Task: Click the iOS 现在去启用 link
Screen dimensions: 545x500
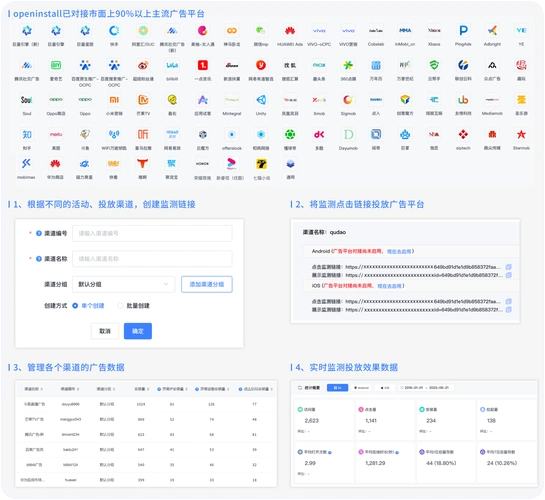Action: click(389, 286)
